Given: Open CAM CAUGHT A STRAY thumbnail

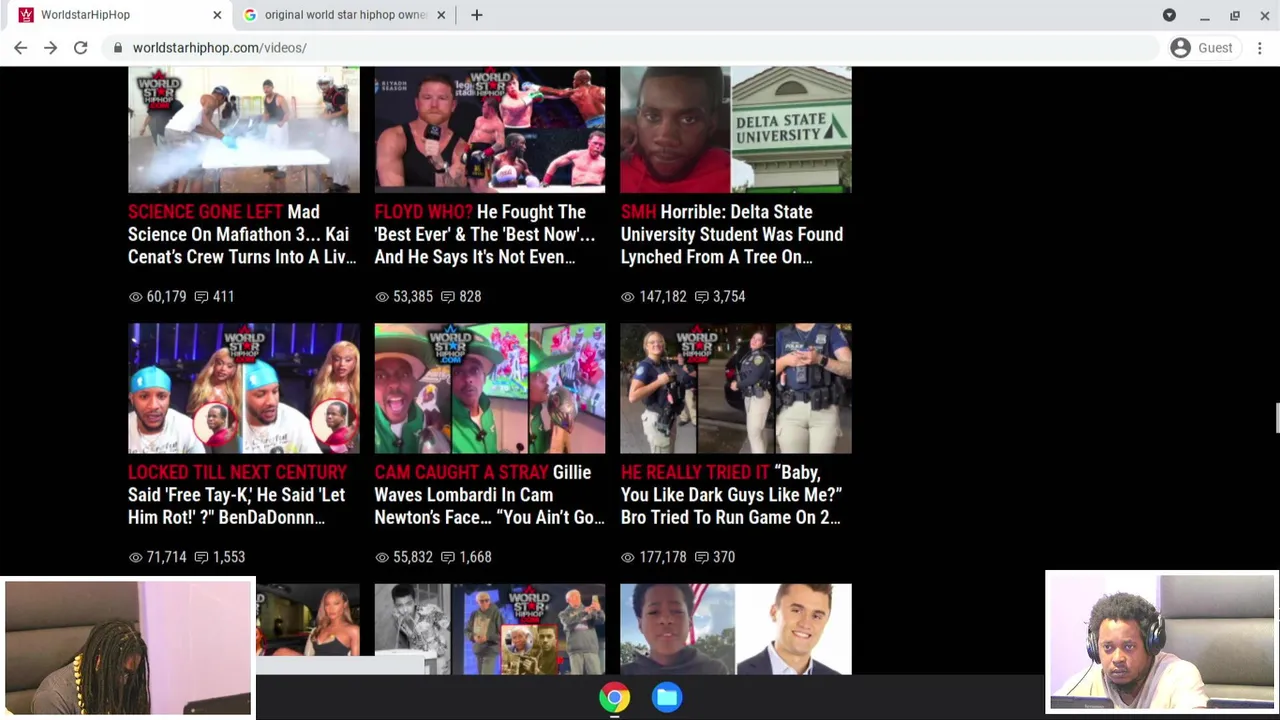Looking at the screenshot, I should coord(490,388).
